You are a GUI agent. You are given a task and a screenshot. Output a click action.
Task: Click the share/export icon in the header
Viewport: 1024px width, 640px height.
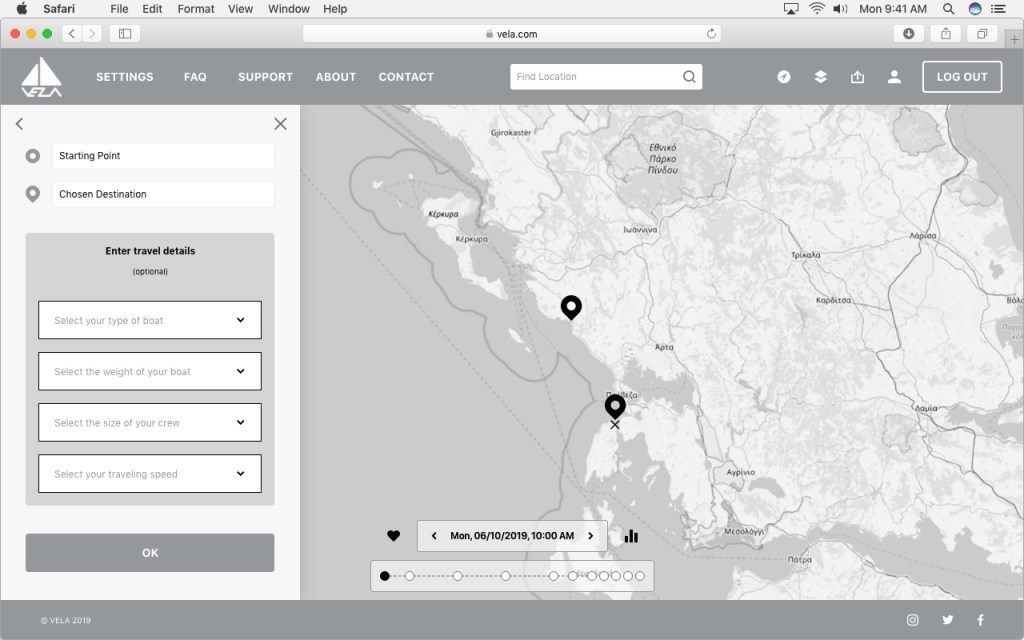tap(857, 77)
